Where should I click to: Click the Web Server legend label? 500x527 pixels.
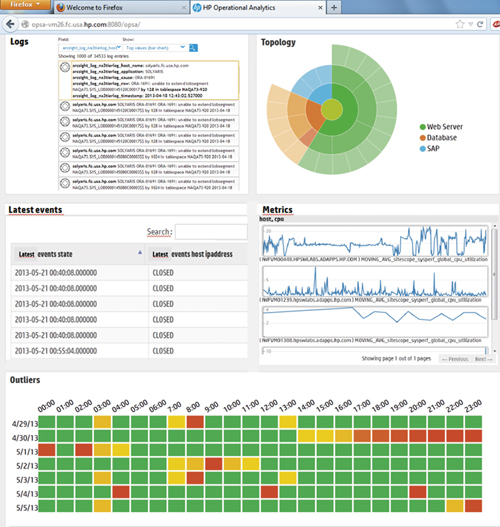click(445, 127)
